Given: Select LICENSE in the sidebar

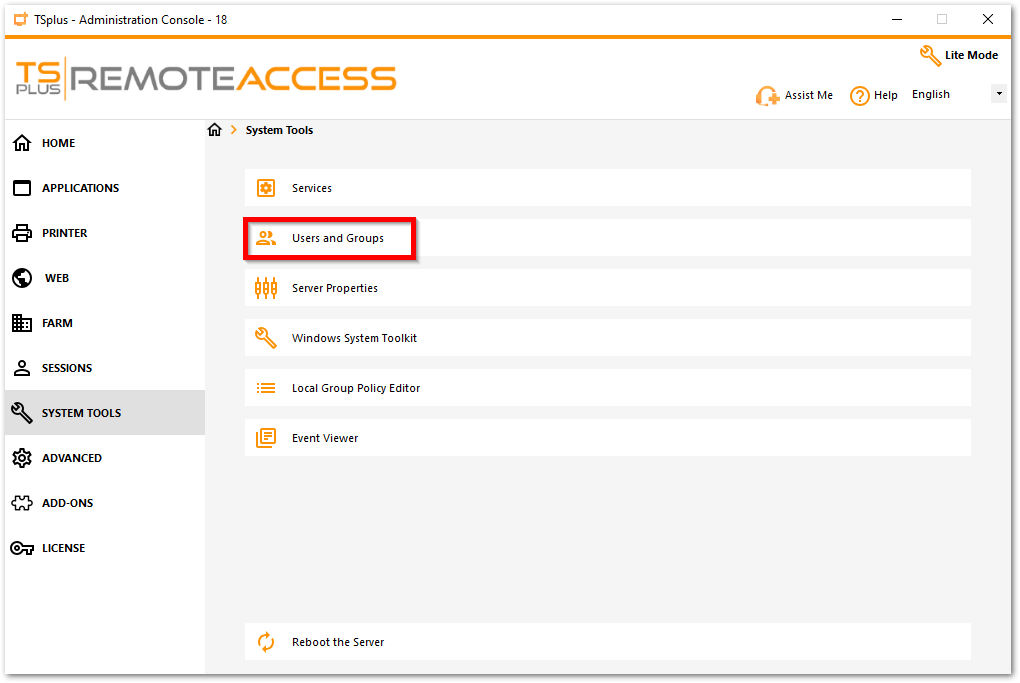Looking at the screenshot, I should pos(63,548).
